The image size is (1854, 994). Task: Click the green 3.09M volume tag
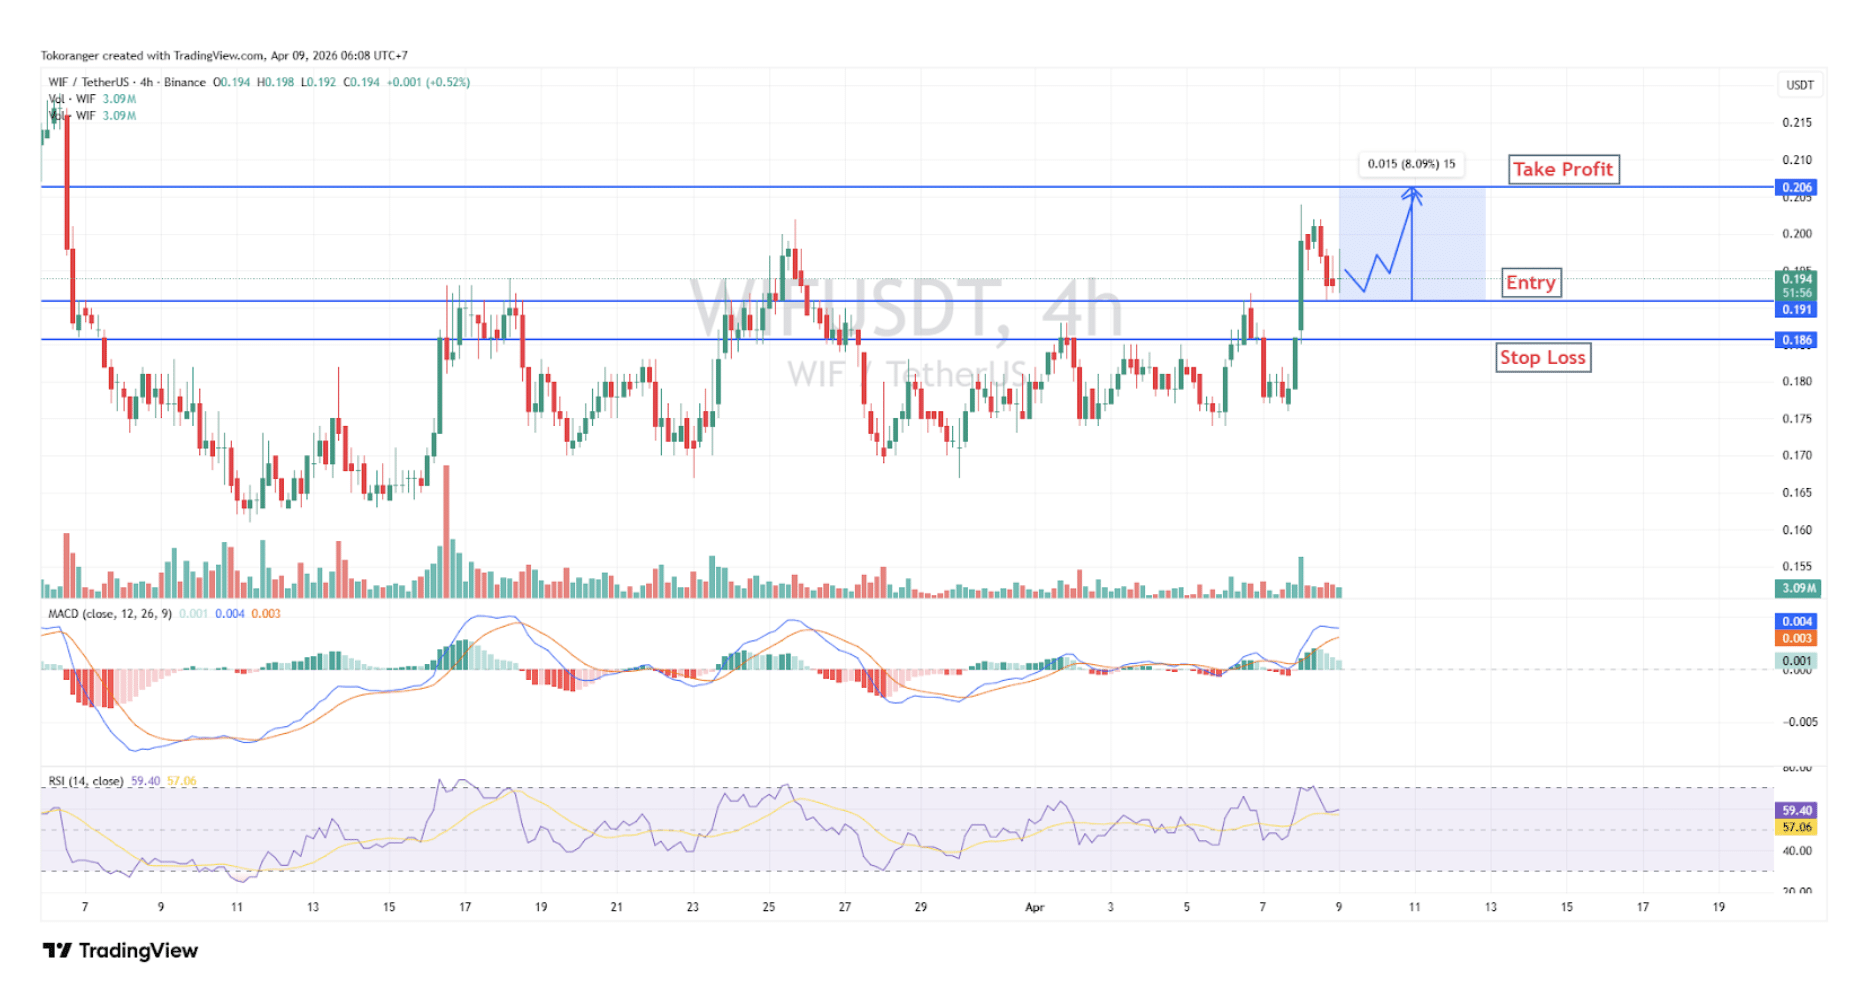click(x=1797, y=588)
